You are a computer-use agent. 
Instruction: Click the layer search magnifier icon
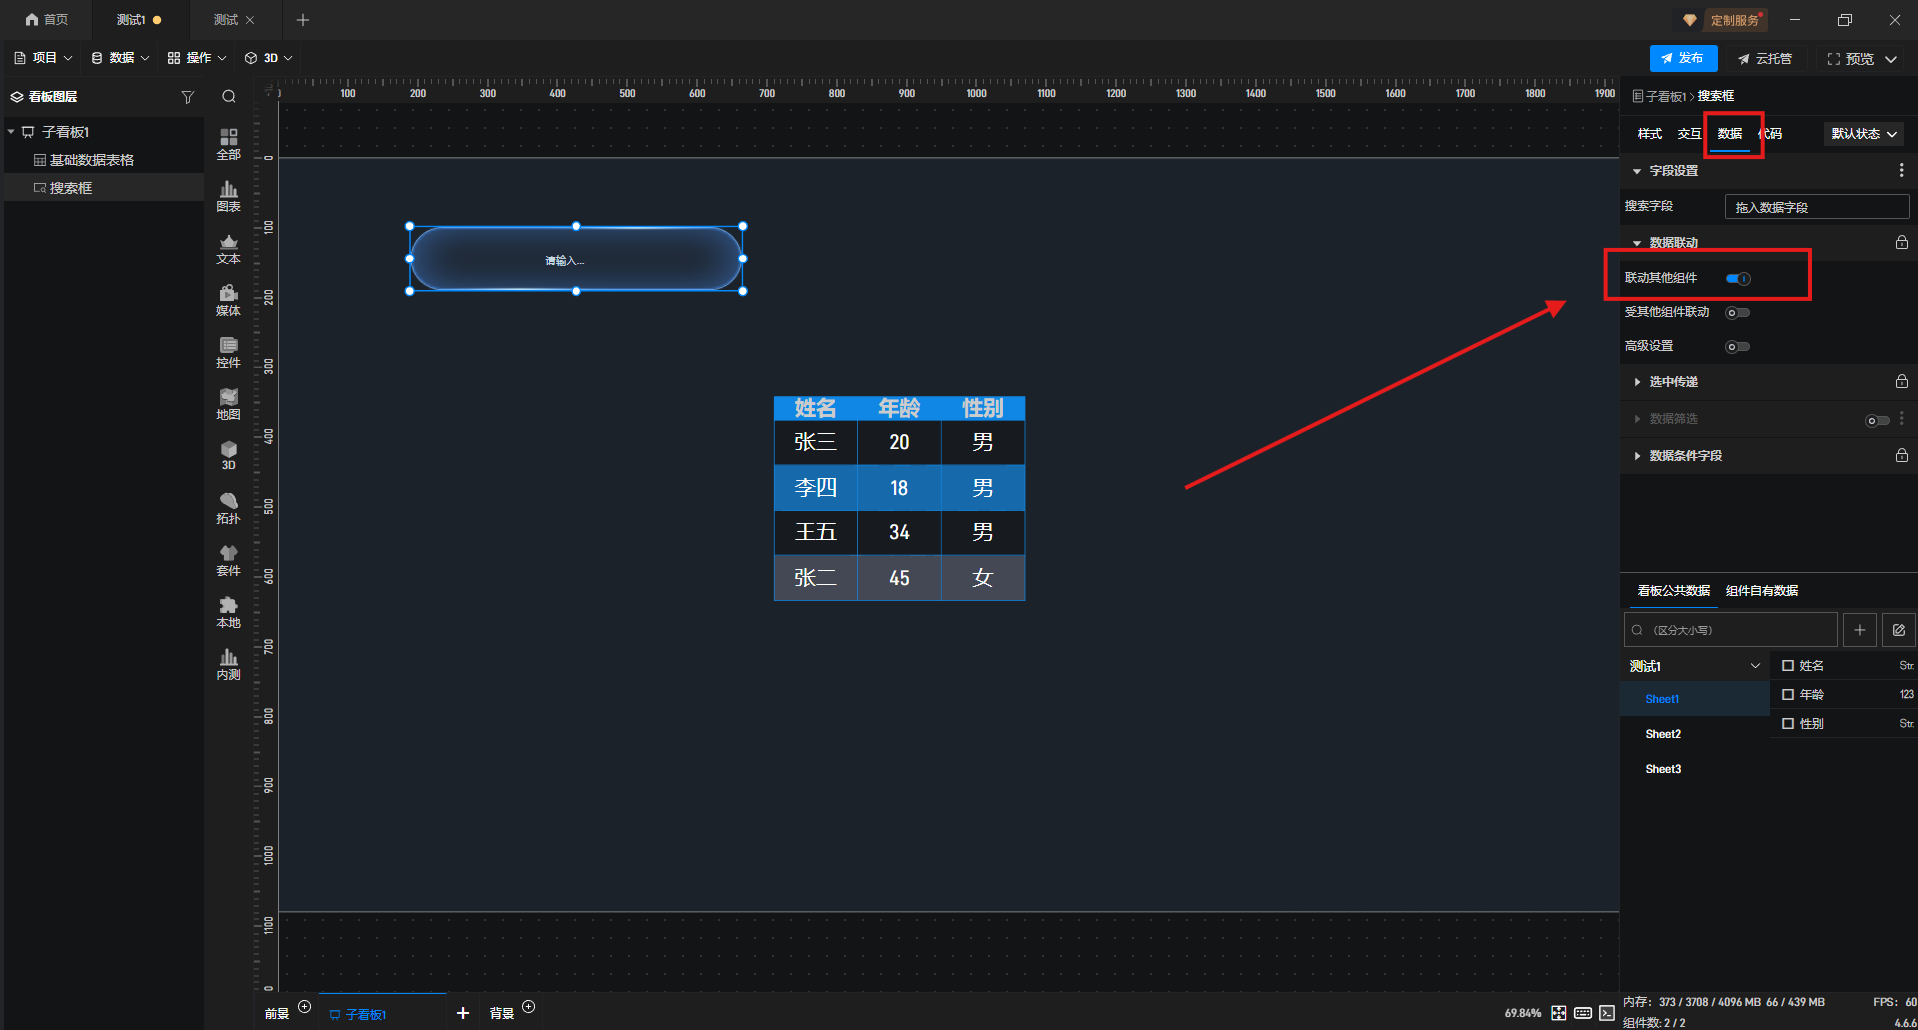229,97
